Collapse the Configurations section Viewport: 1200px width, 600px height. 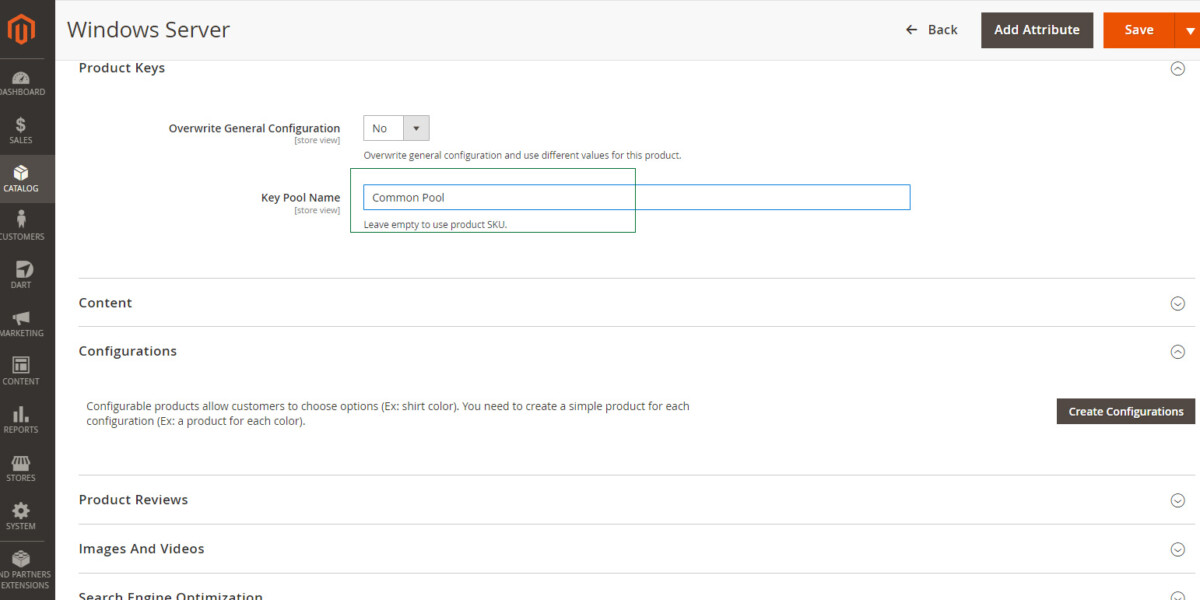pos(1178,352)
